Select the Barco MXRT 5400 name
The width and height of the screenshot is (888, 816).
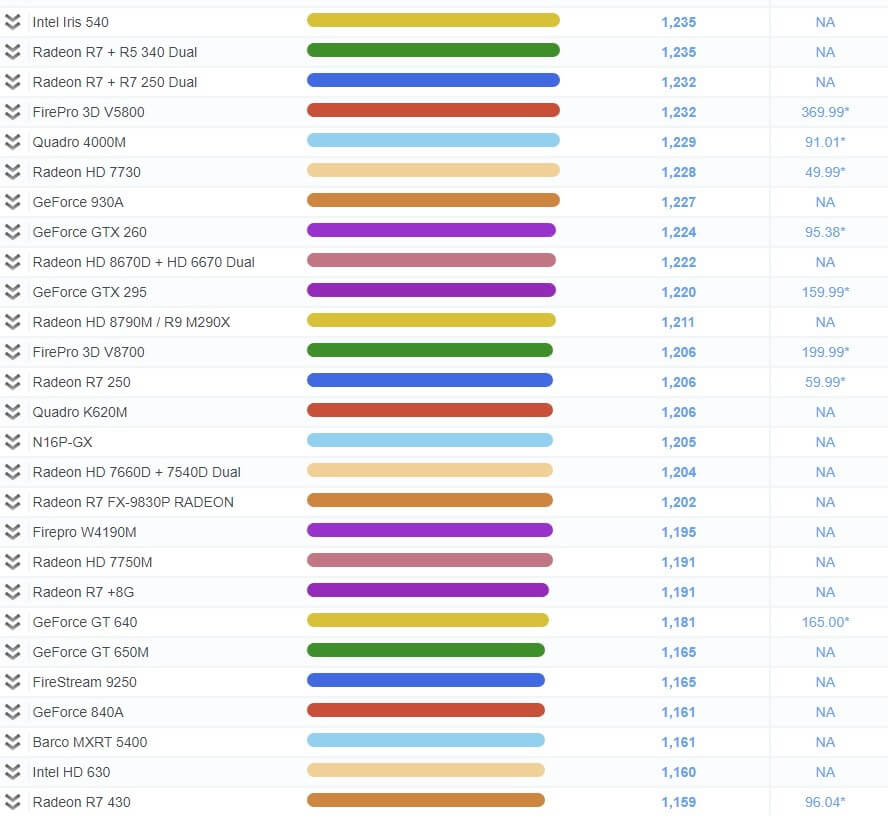pyautogui.click(x=89, y=742)
